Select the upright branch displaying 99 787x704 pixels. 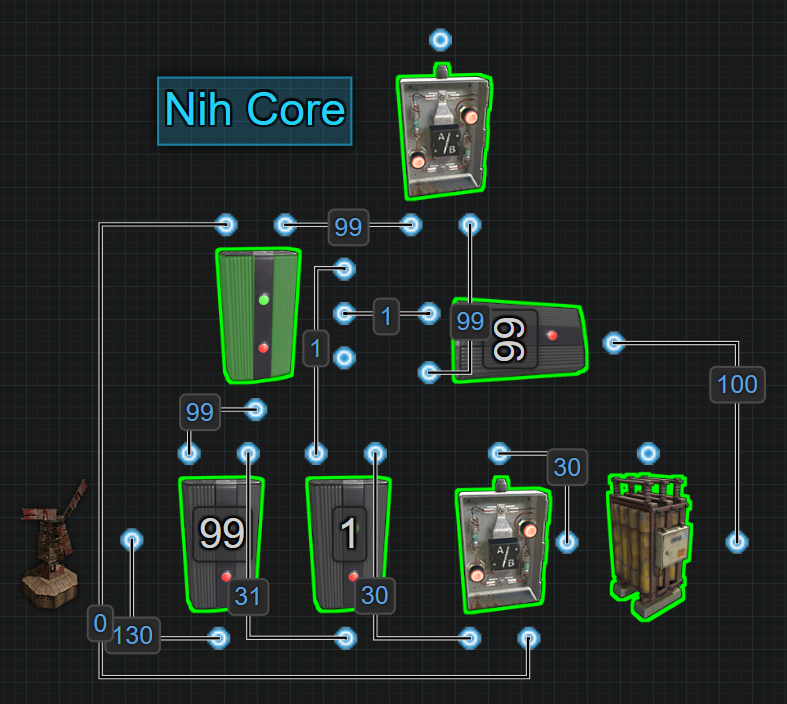221,544
